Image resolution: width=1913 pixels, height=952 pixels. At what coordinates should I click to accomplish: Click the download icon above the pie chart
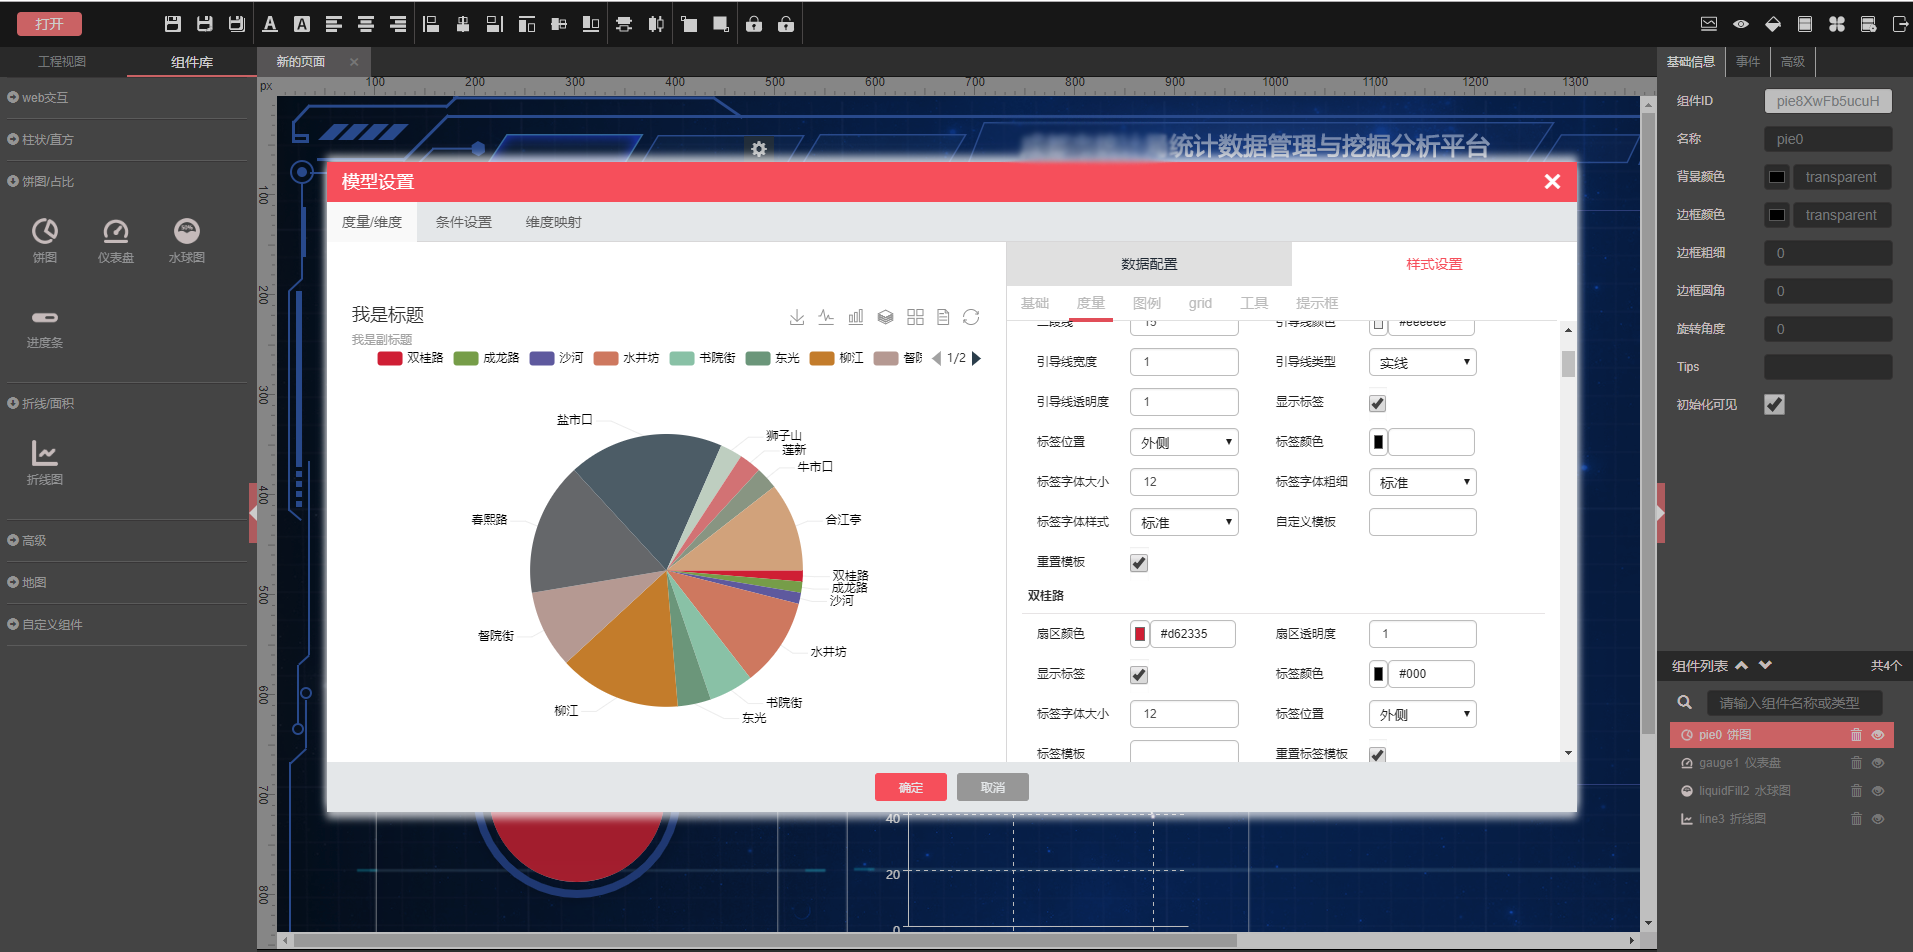point(796,317)
